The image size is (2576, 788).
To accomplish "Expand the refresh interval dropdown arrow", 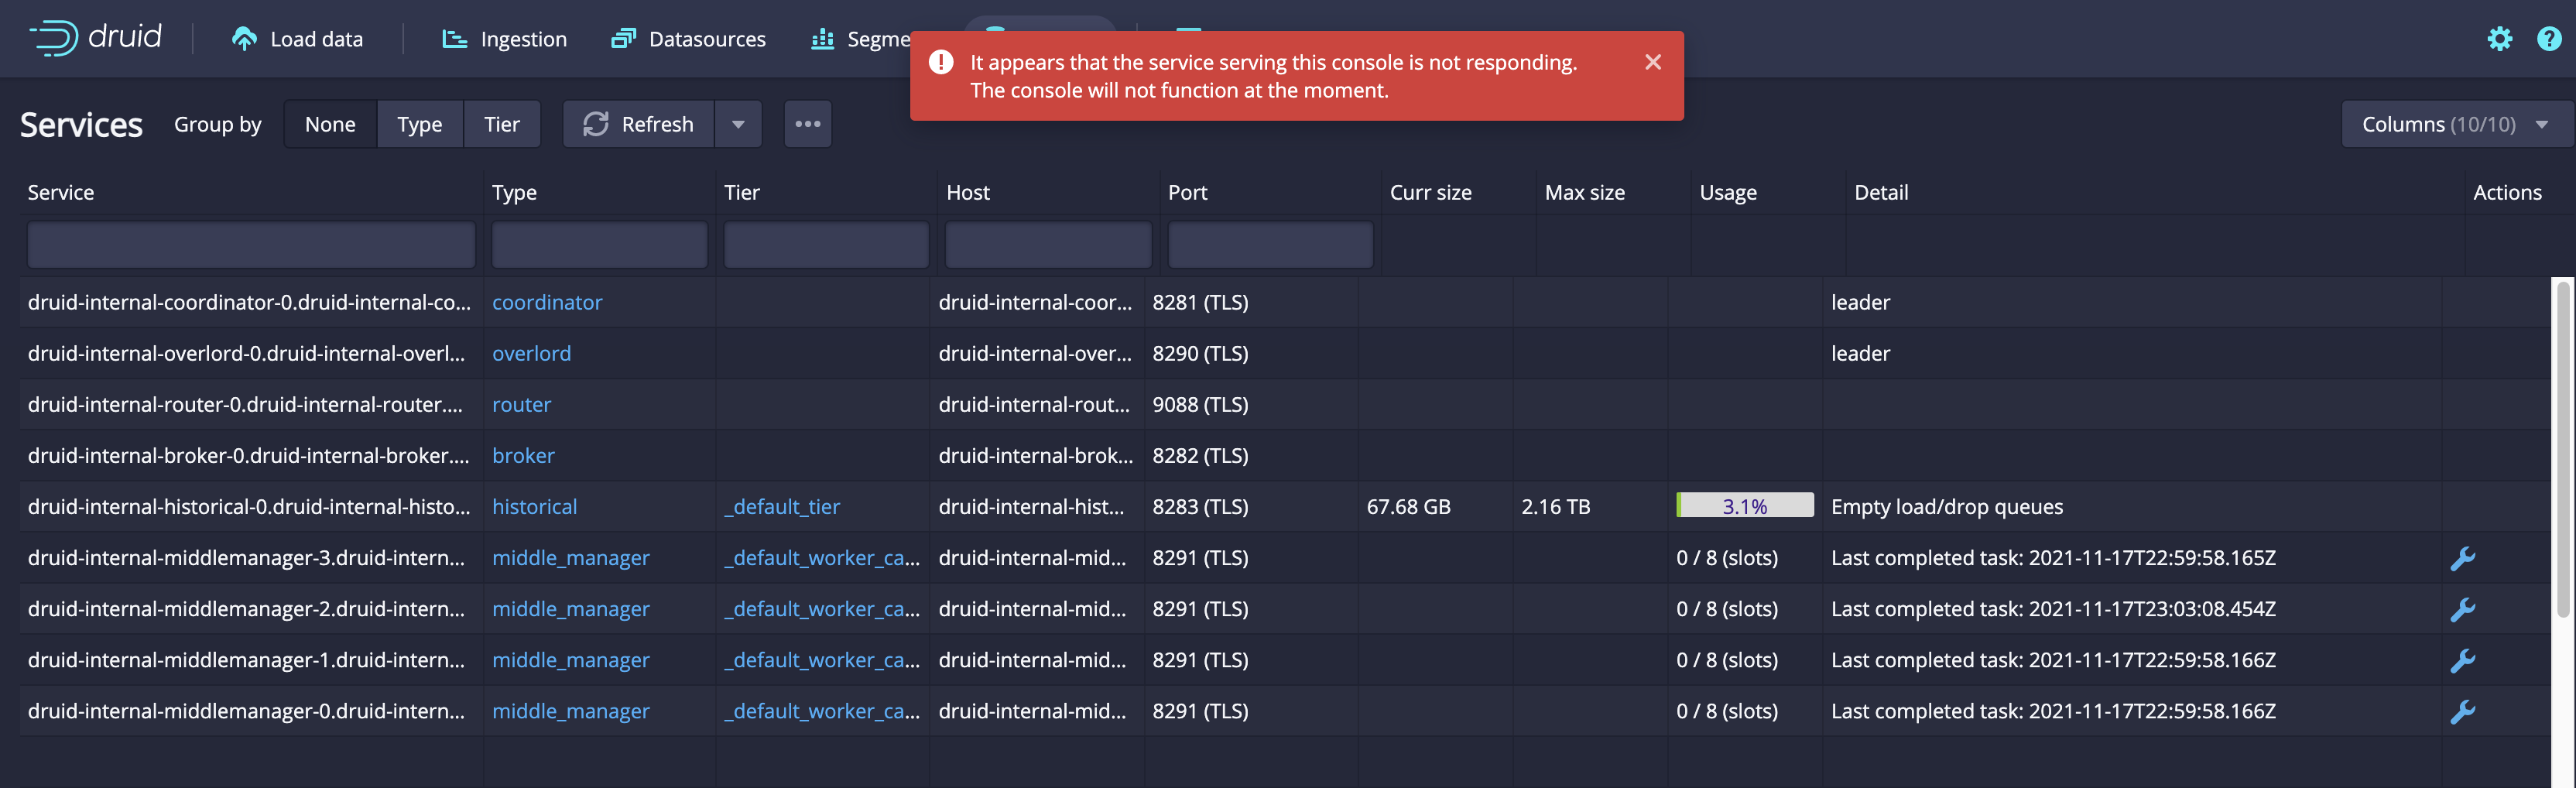I will 738,124.
